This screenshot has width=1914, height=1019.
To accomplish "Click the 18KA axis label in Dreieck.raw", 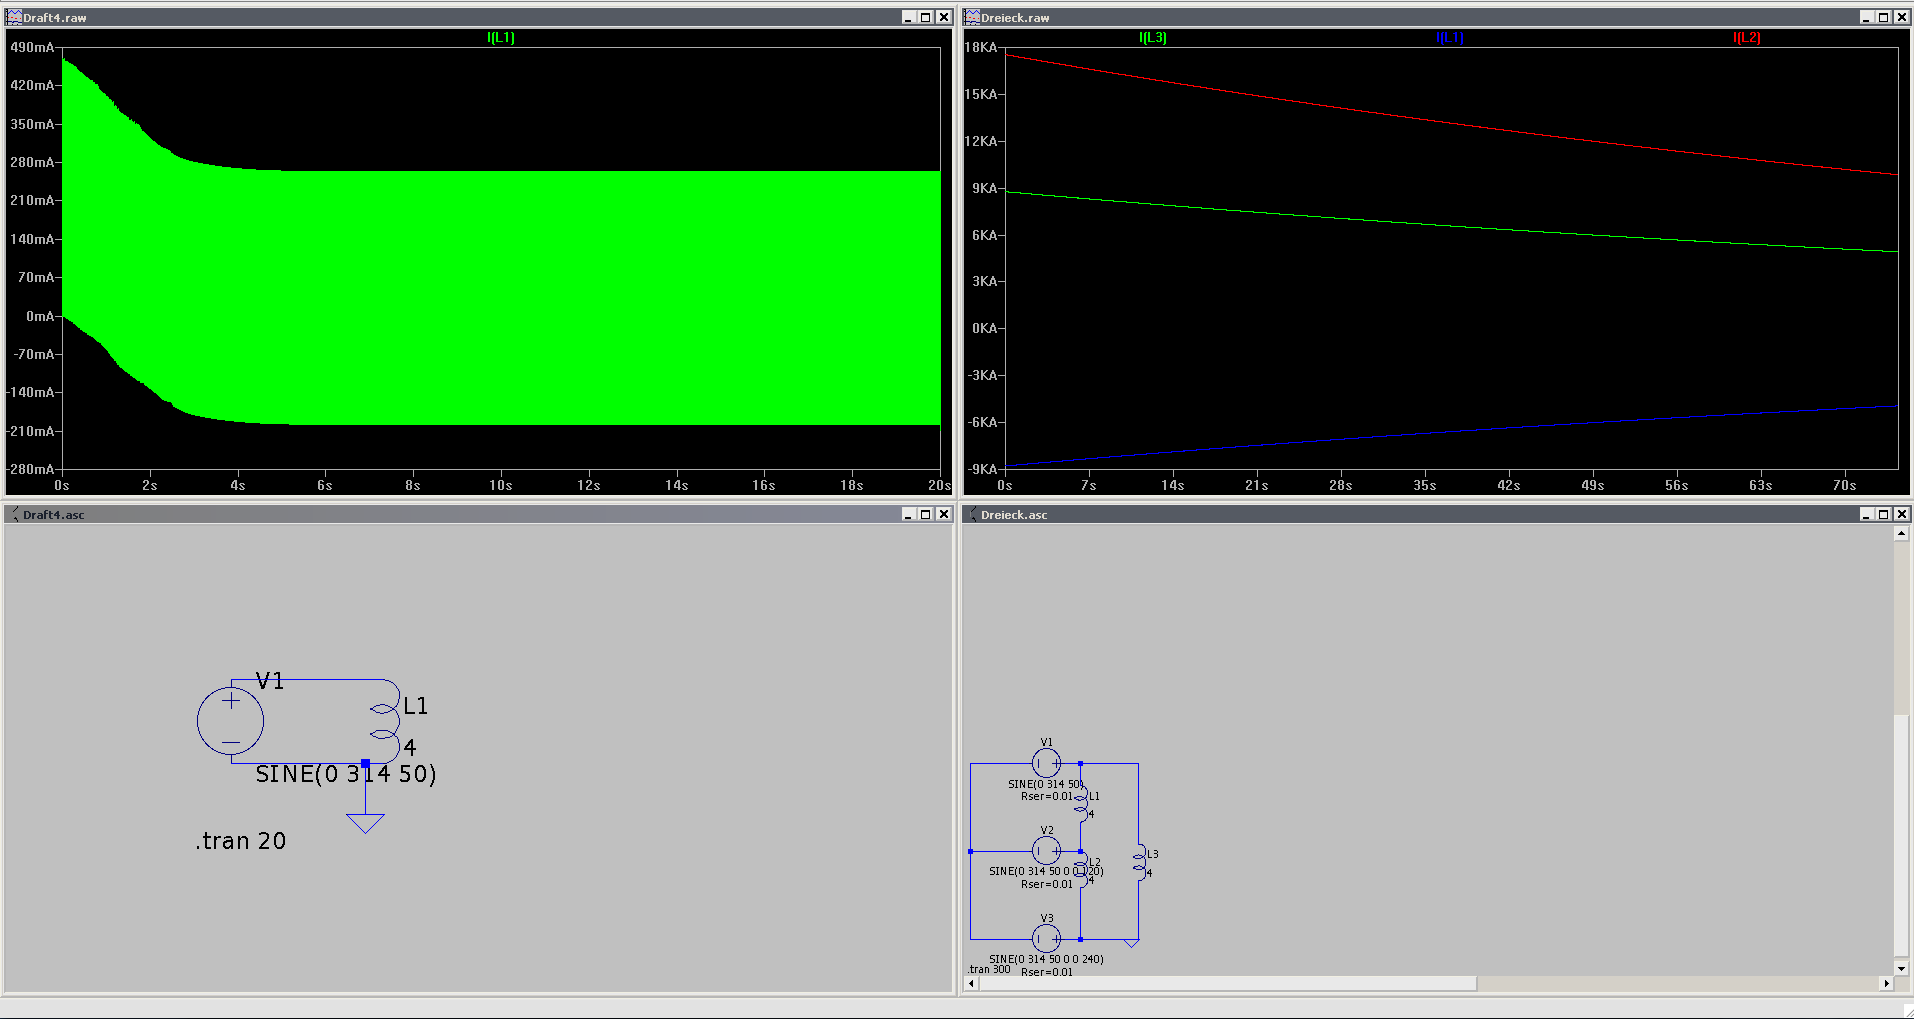I will coord(981,47).
